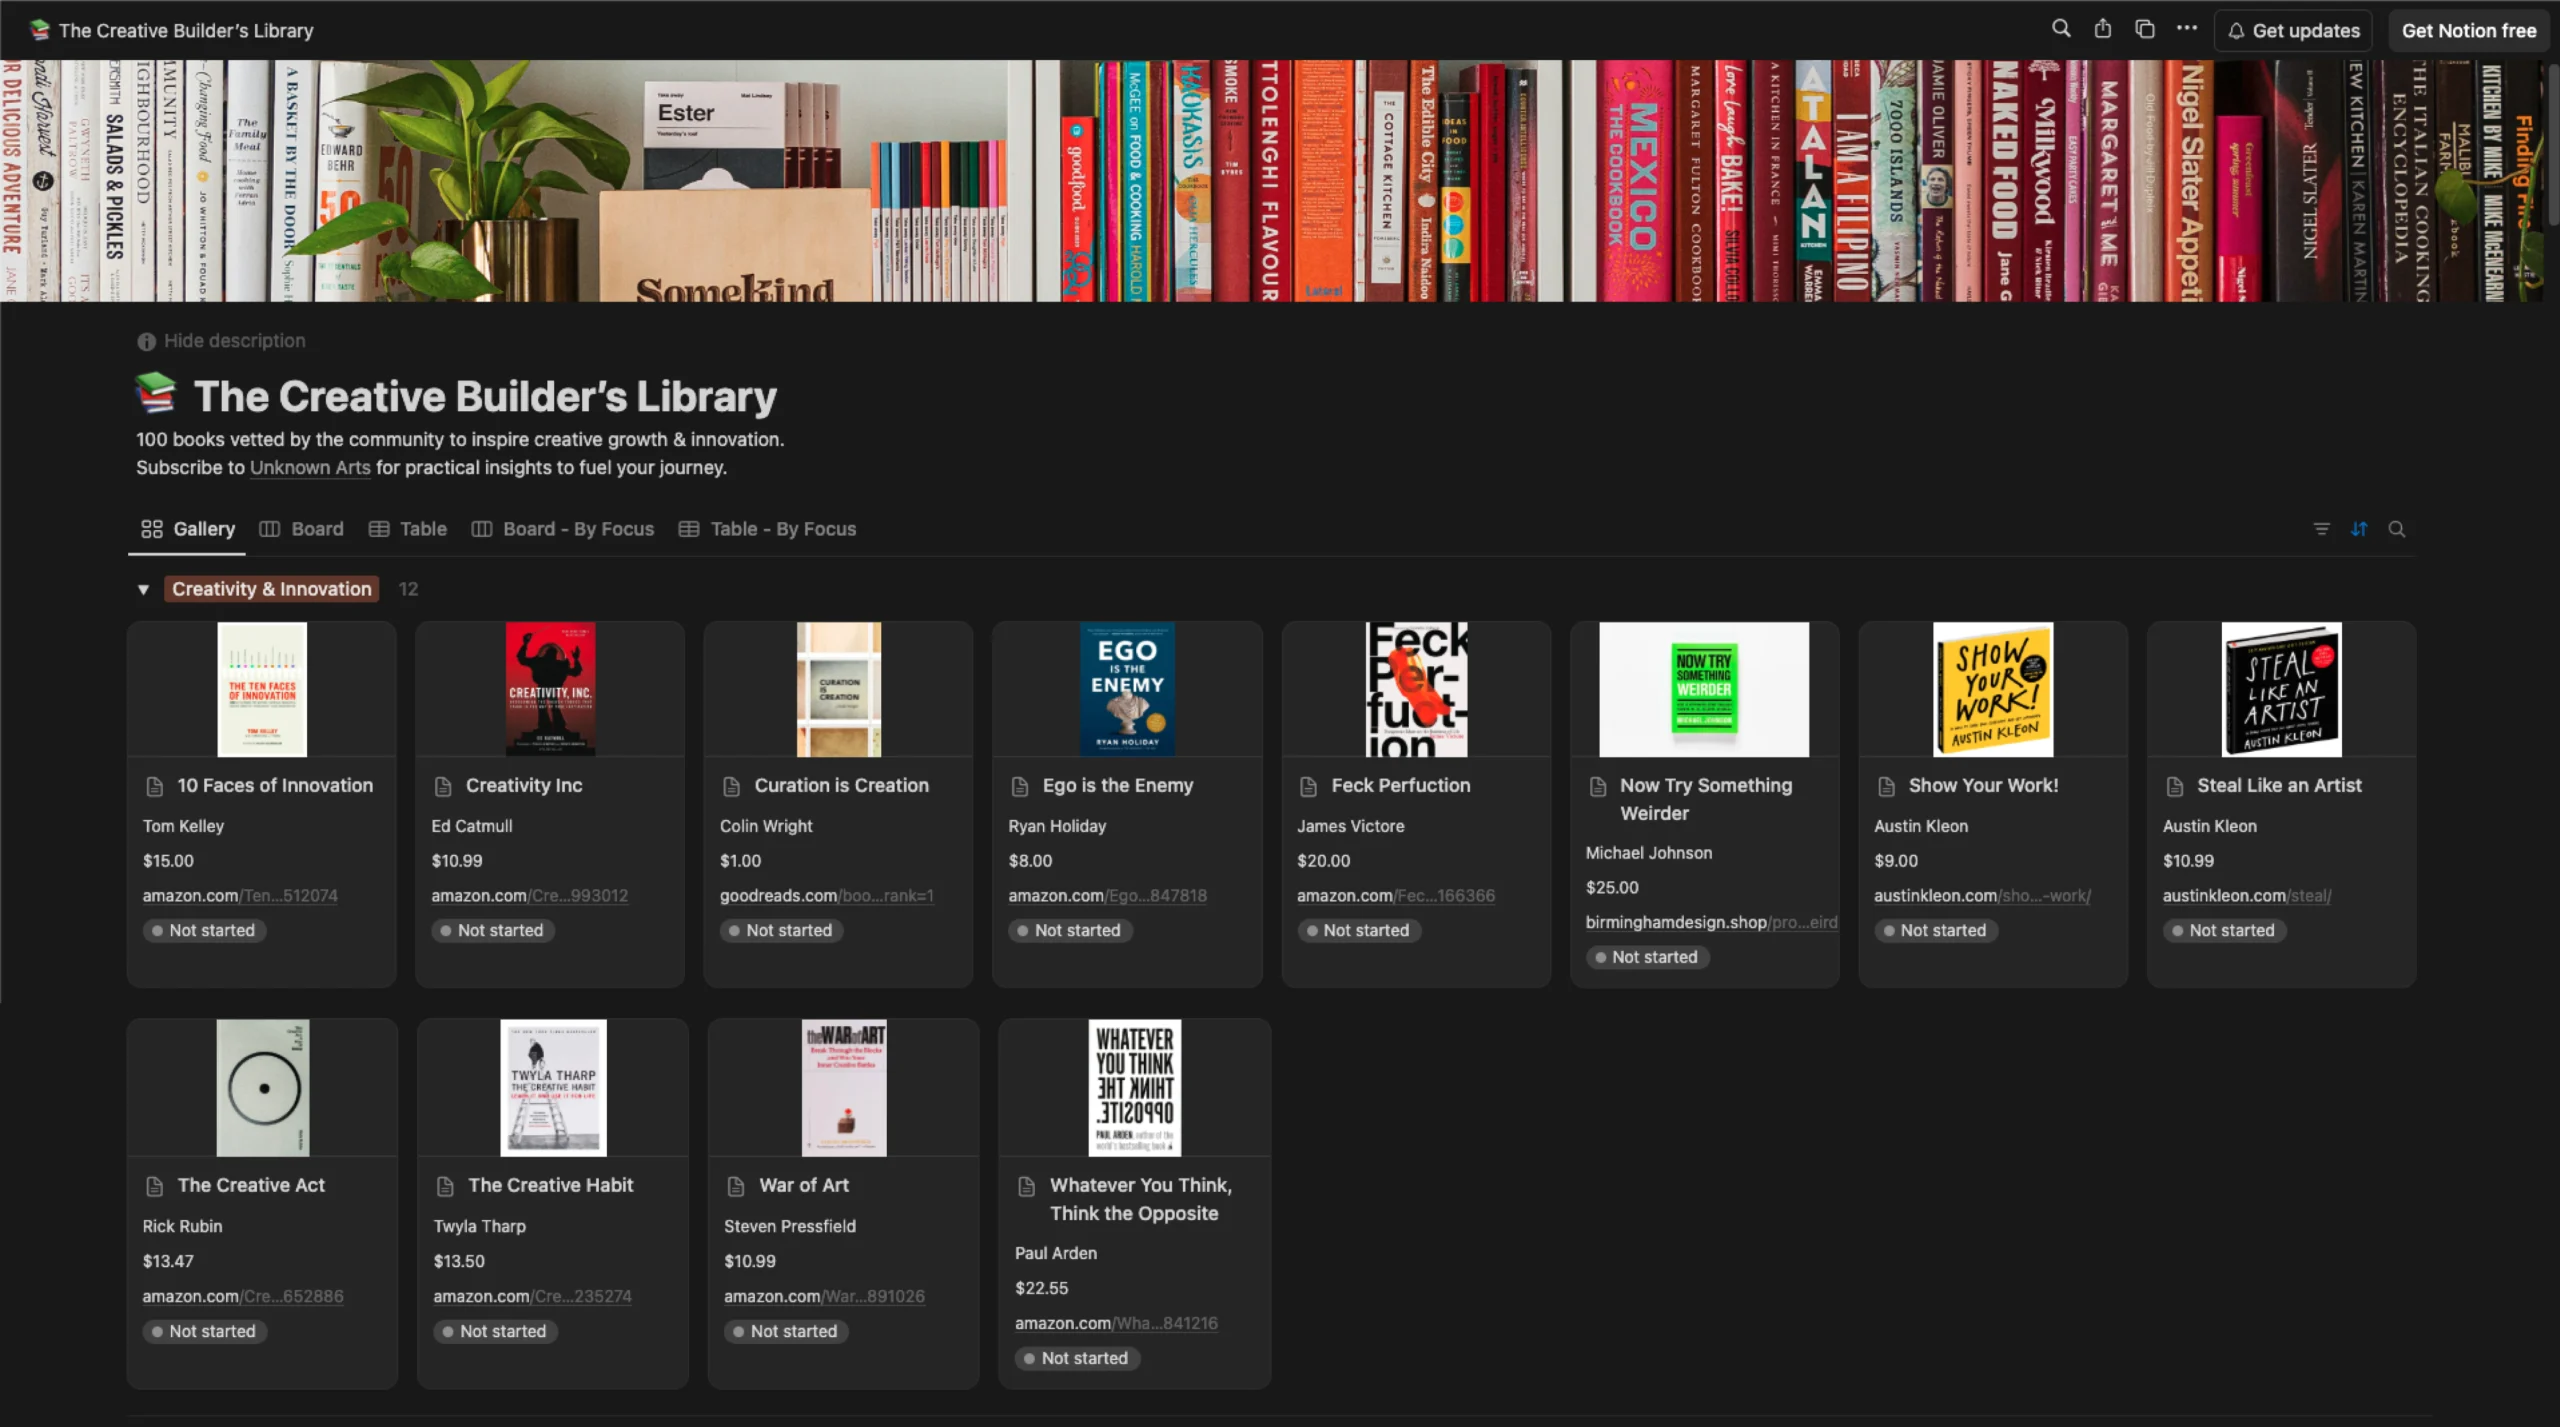Image resolution: width=2560 pixels, height=1427 pixels.
Task: Click the page icon for Feck Perfuction
Action: [1309, 786]
